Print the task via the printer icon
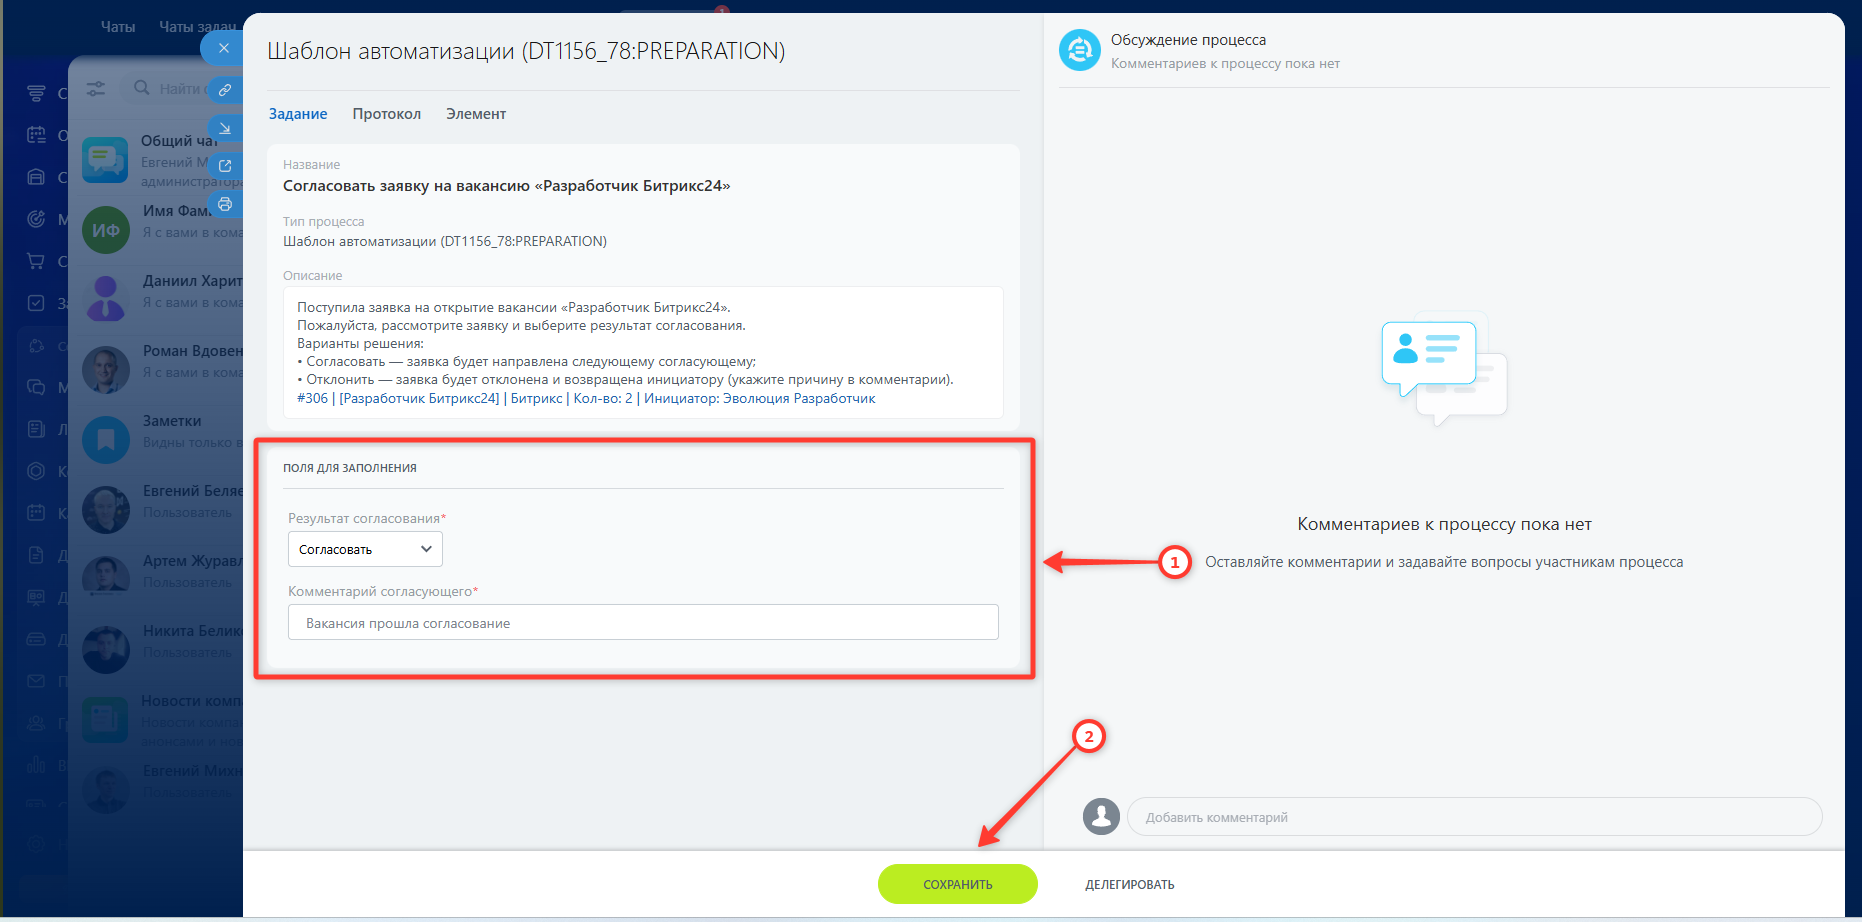The height and width of the screenshot is (922, 1862). pyautogui.click(x=225, y=204)
